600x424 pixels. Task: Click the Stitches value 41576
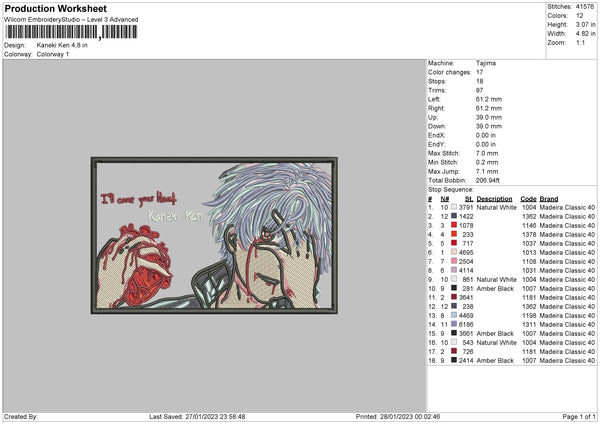tap(585, 7)
